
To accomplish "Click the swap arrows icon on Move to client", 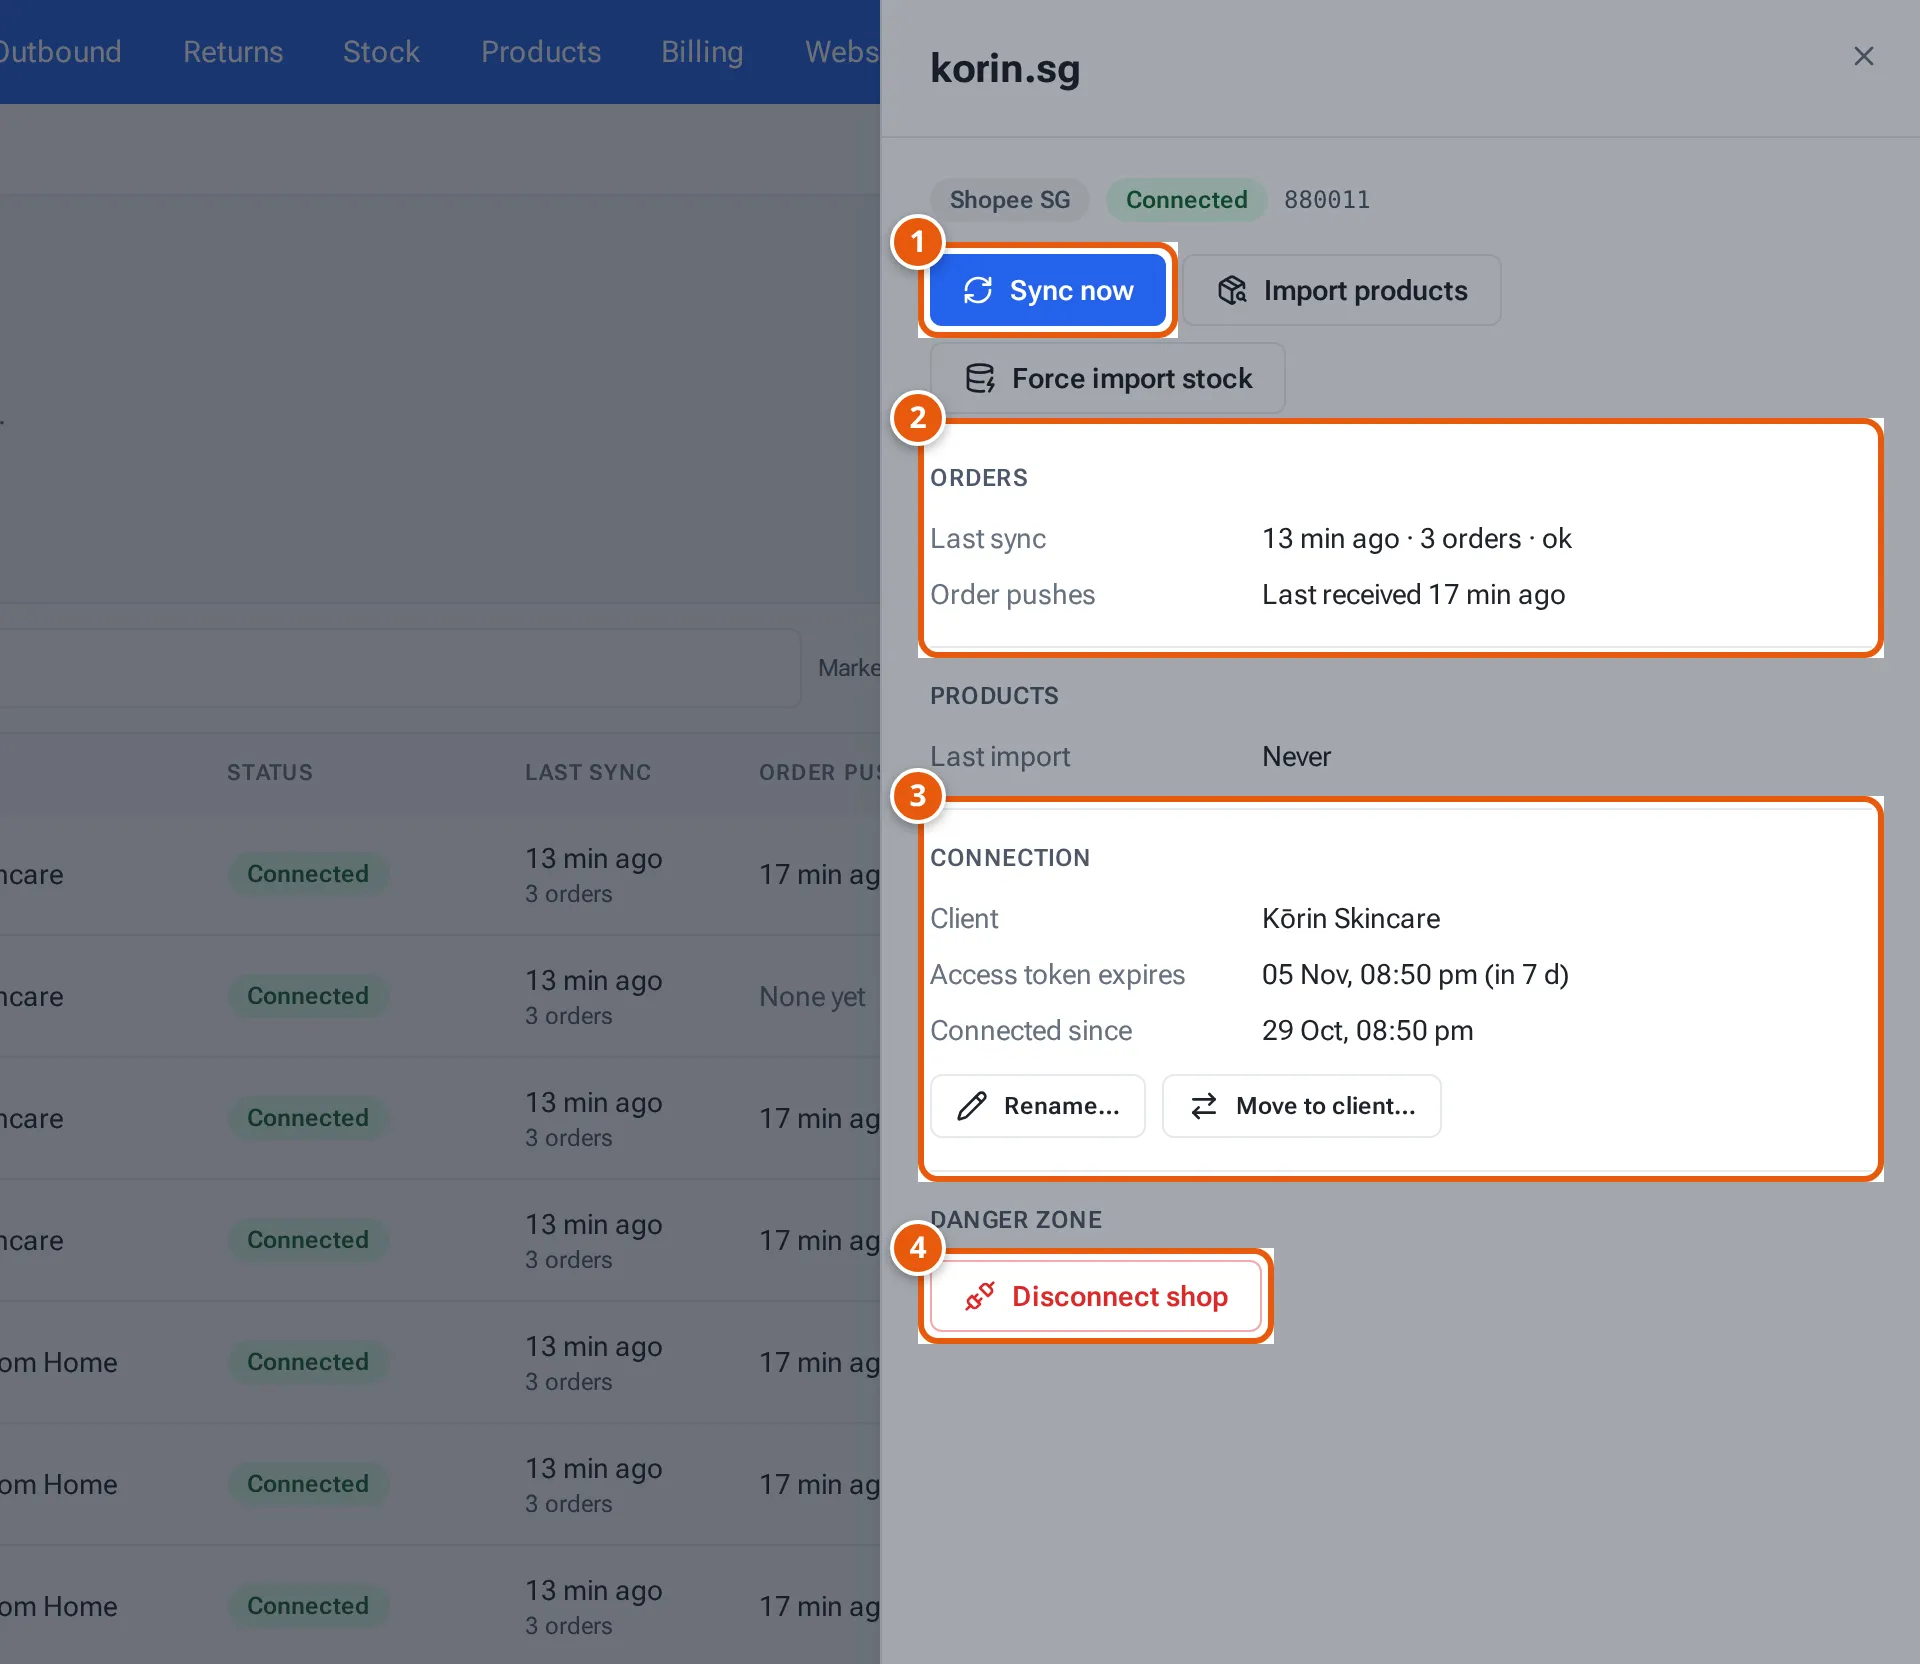I will click(x=1204, y=1106).
